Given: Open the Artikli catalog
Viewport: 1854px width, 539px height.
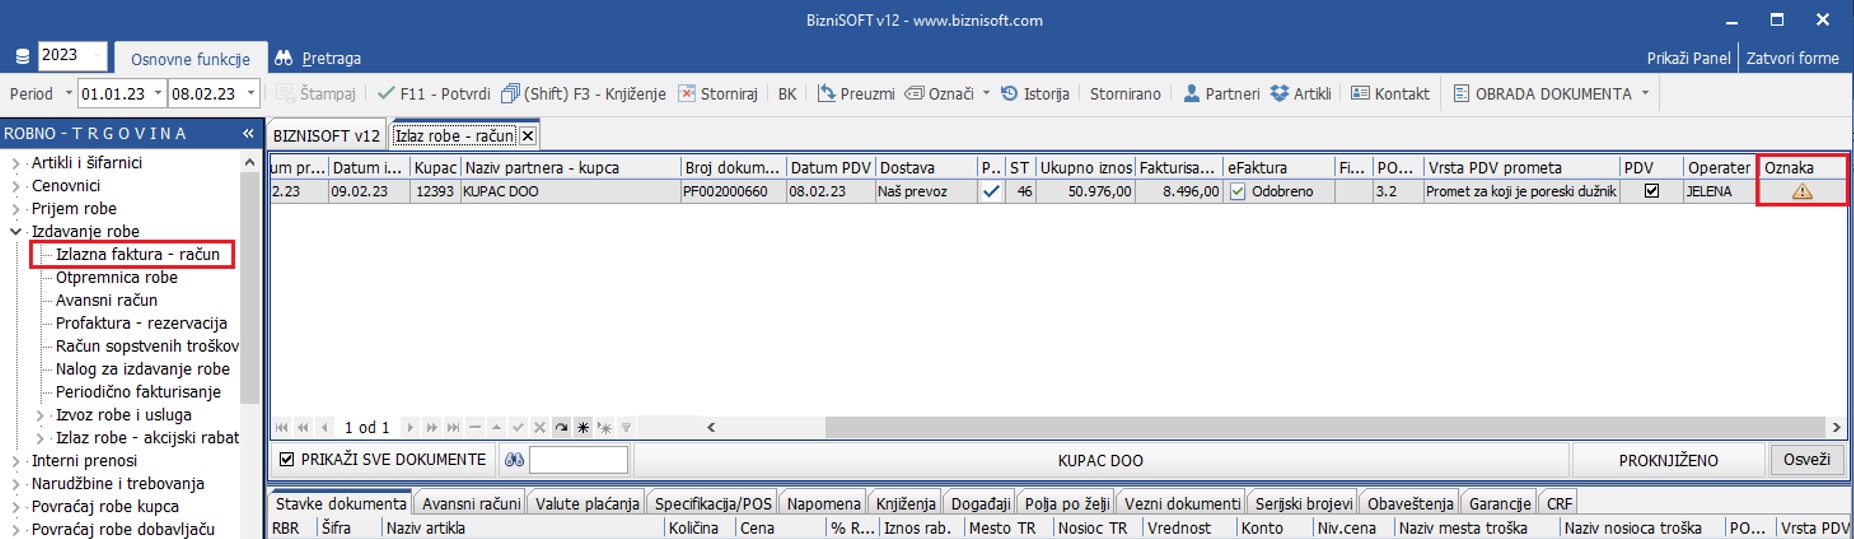Looking at the screenshot, I should (1300, 93).
